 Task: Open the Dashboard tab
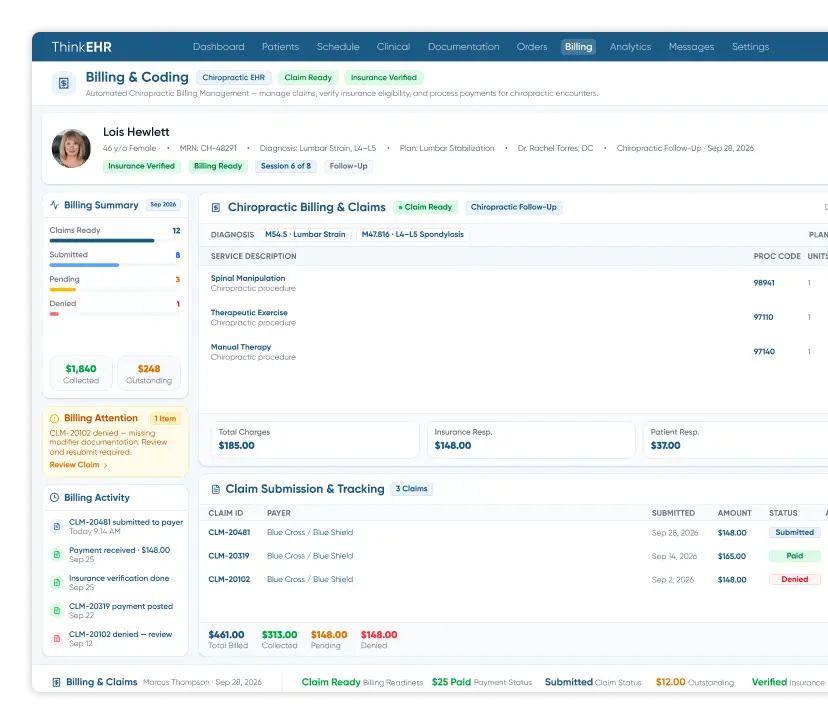click(x=219, y=46)
